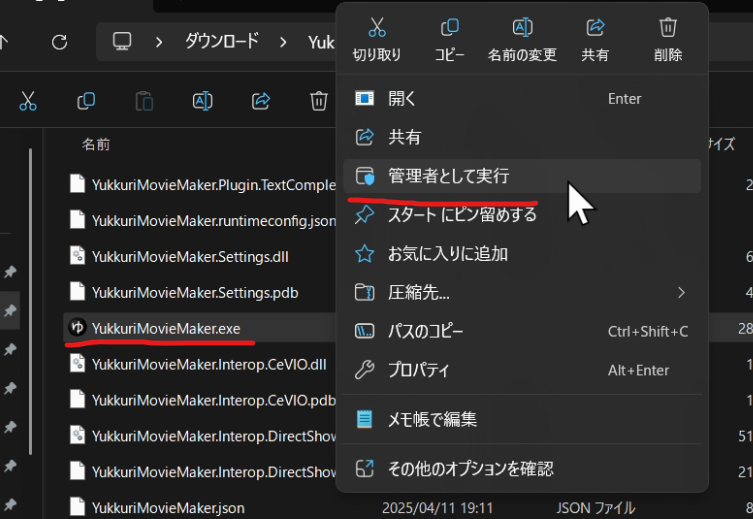Click Share (共有) icon in context menu top row

(595, 27)
